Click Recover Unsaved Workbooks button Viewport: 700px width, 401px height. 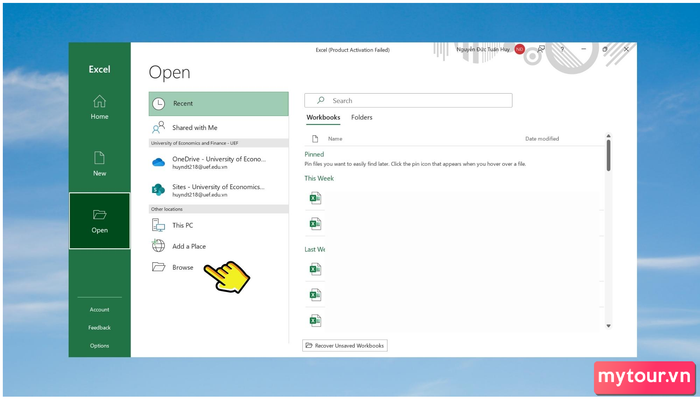click(345, 346)
